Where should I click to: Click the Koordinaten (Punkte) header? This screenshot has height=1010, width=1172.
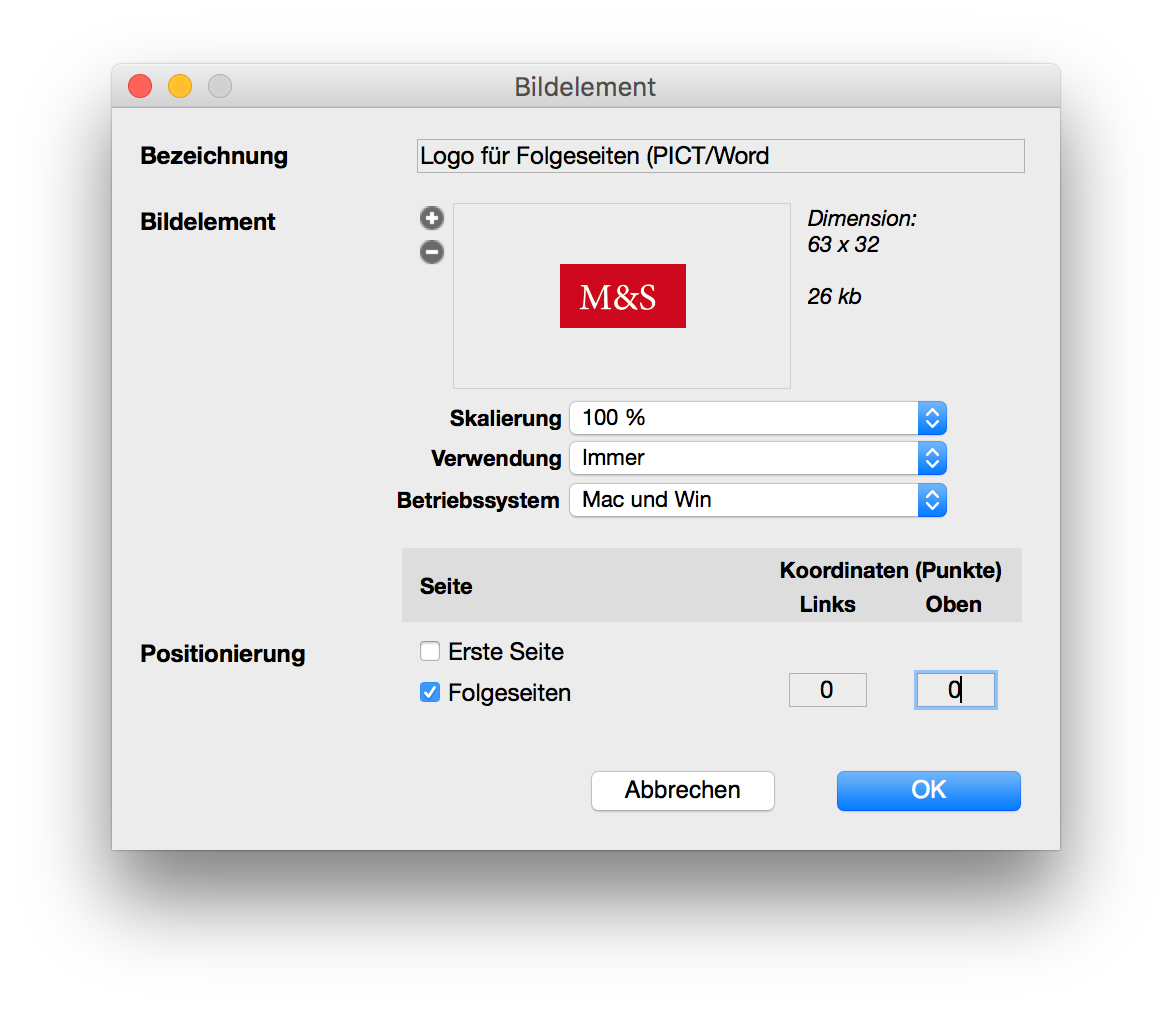[890, 570]
